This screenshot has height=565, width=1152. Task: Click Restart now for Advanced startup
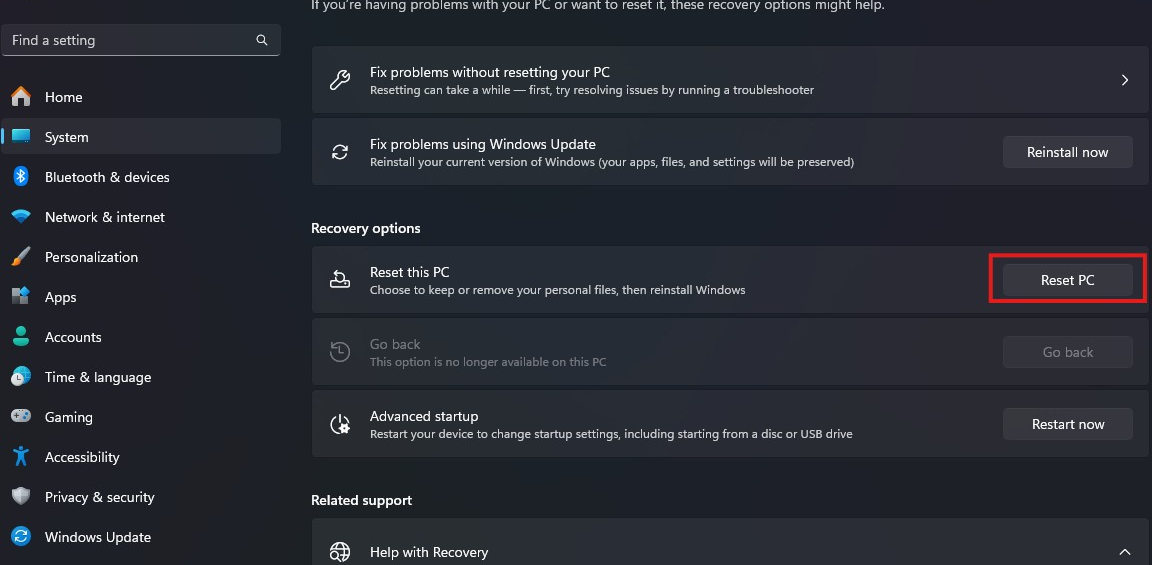(1067, 424)
